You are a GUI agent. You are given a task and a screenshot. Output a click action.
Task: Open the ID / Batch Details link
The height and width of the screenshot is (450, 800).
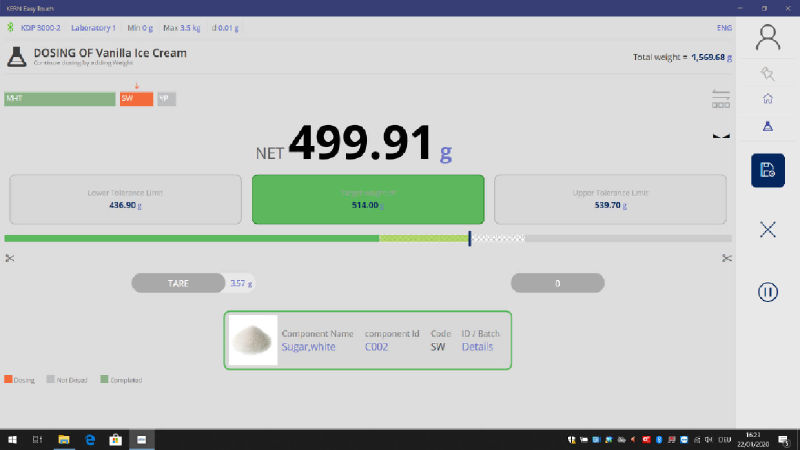tap(477, 347)
